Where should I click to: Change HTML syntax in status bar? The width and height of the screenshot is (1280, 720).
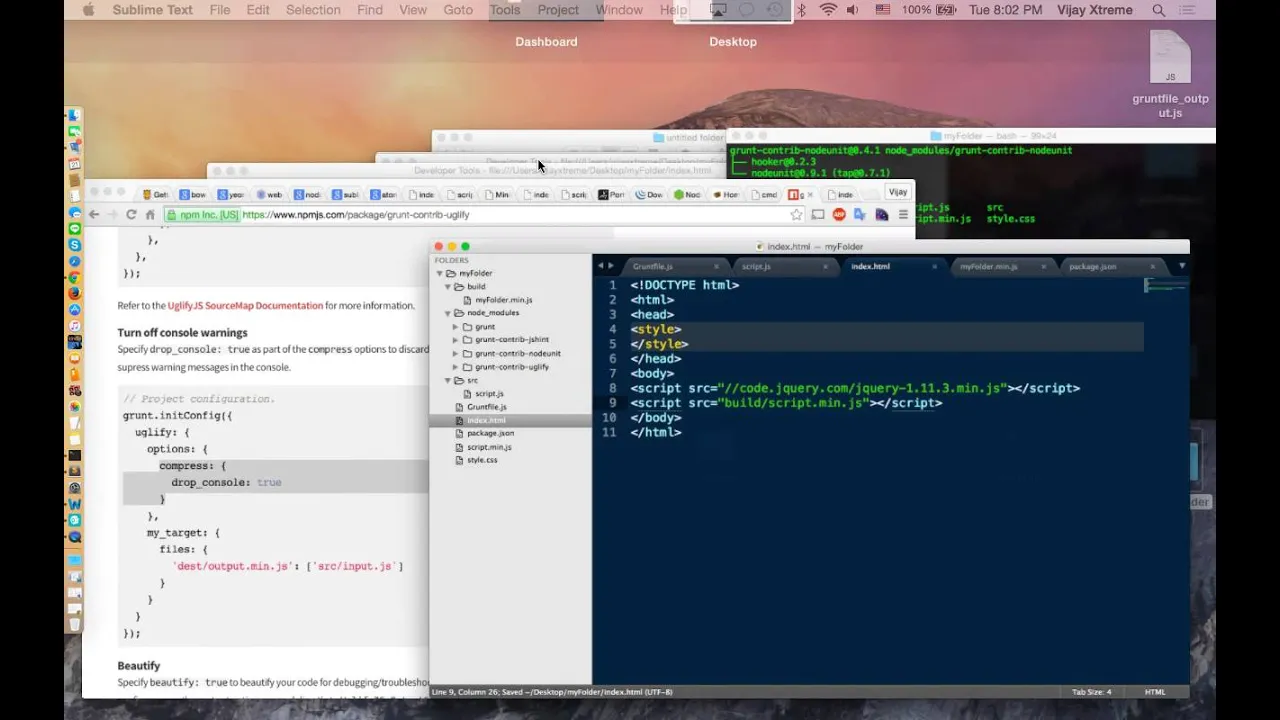1155,692
